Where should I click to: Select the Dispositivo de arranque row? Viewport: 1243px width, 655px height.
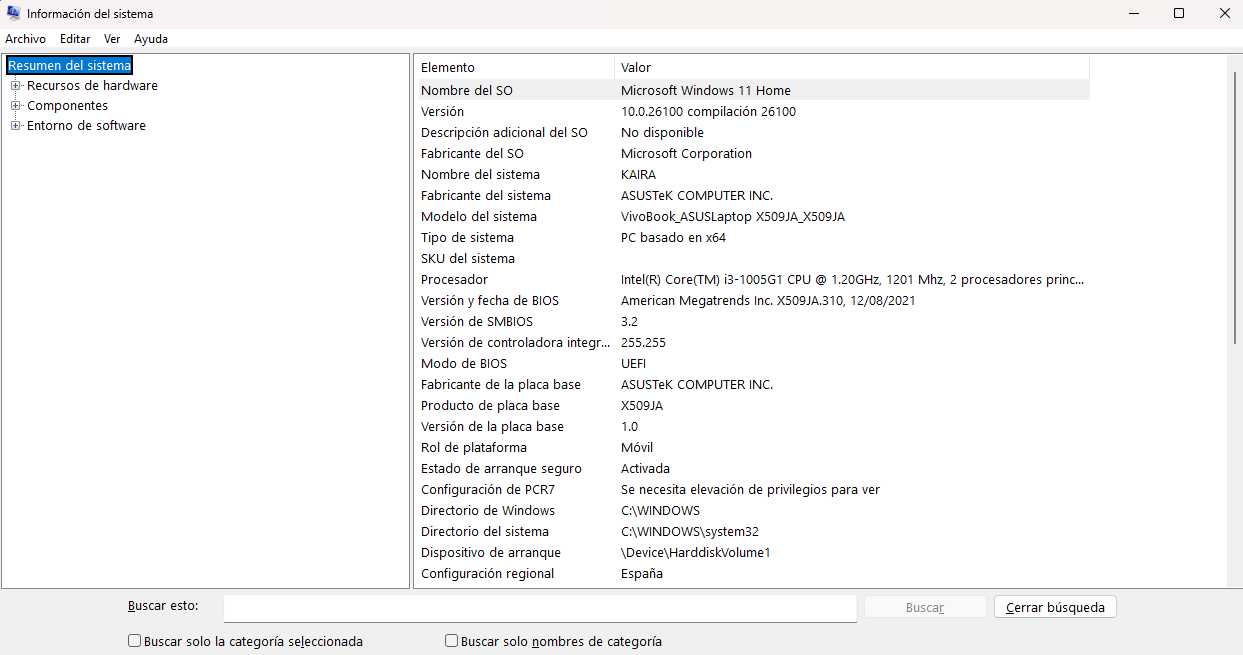[x=752, y=552]
